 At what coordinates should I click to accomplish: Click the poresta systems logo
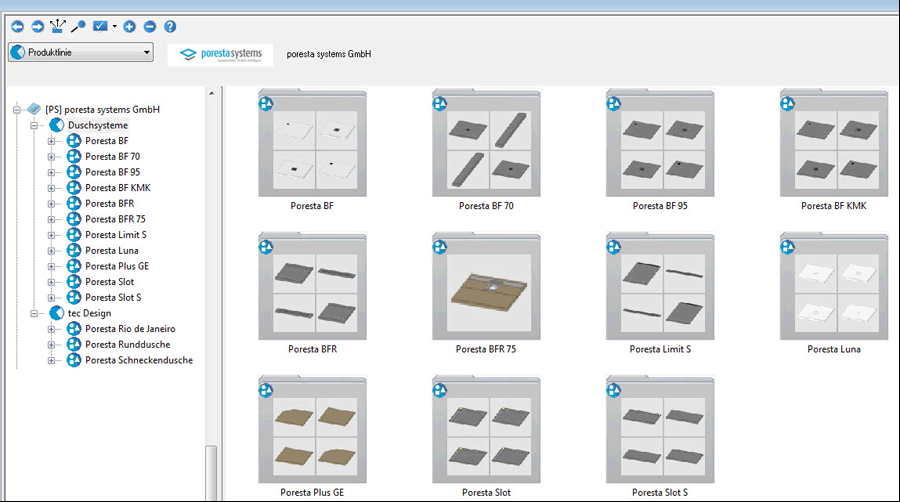tap(220, 55)
